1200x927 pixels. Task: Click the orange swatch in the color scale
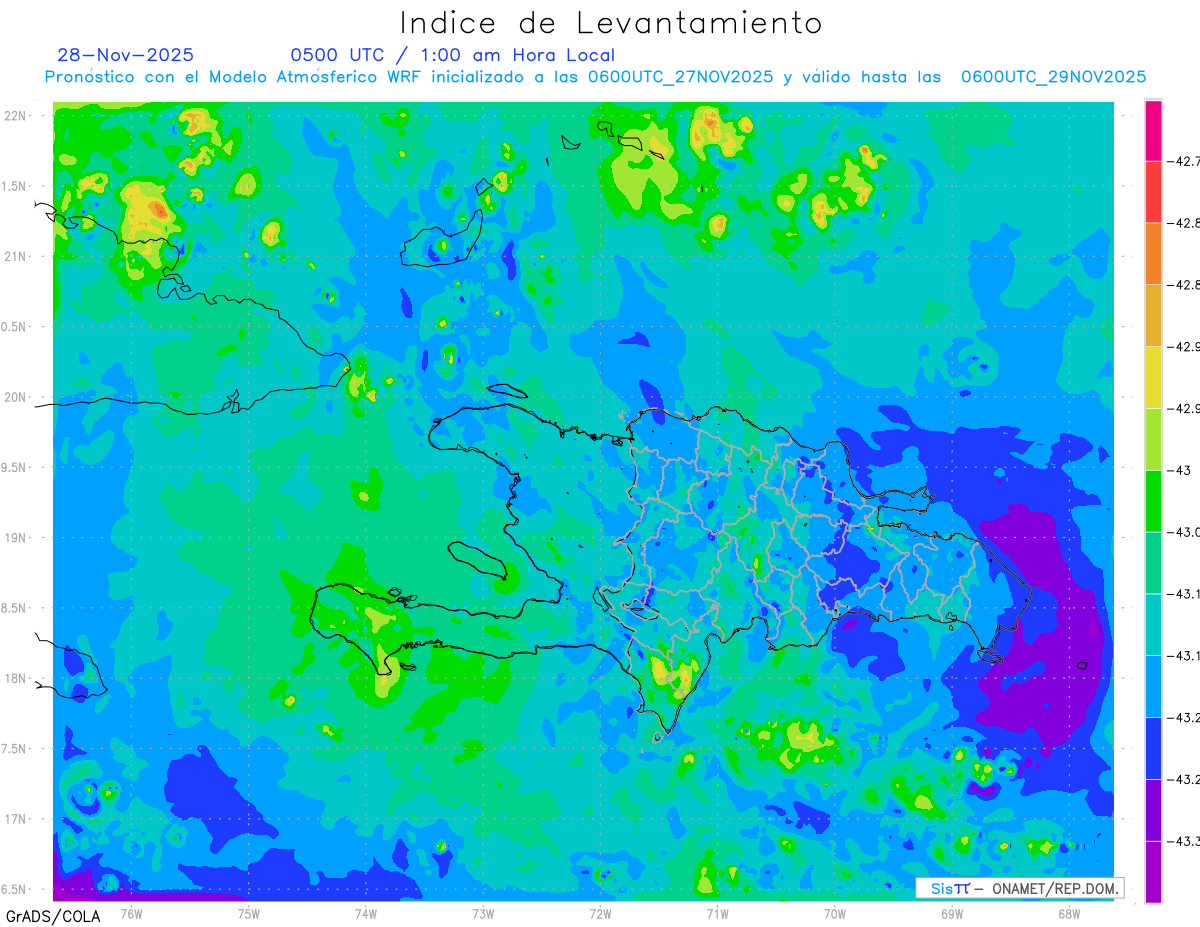click(1153, 254)
